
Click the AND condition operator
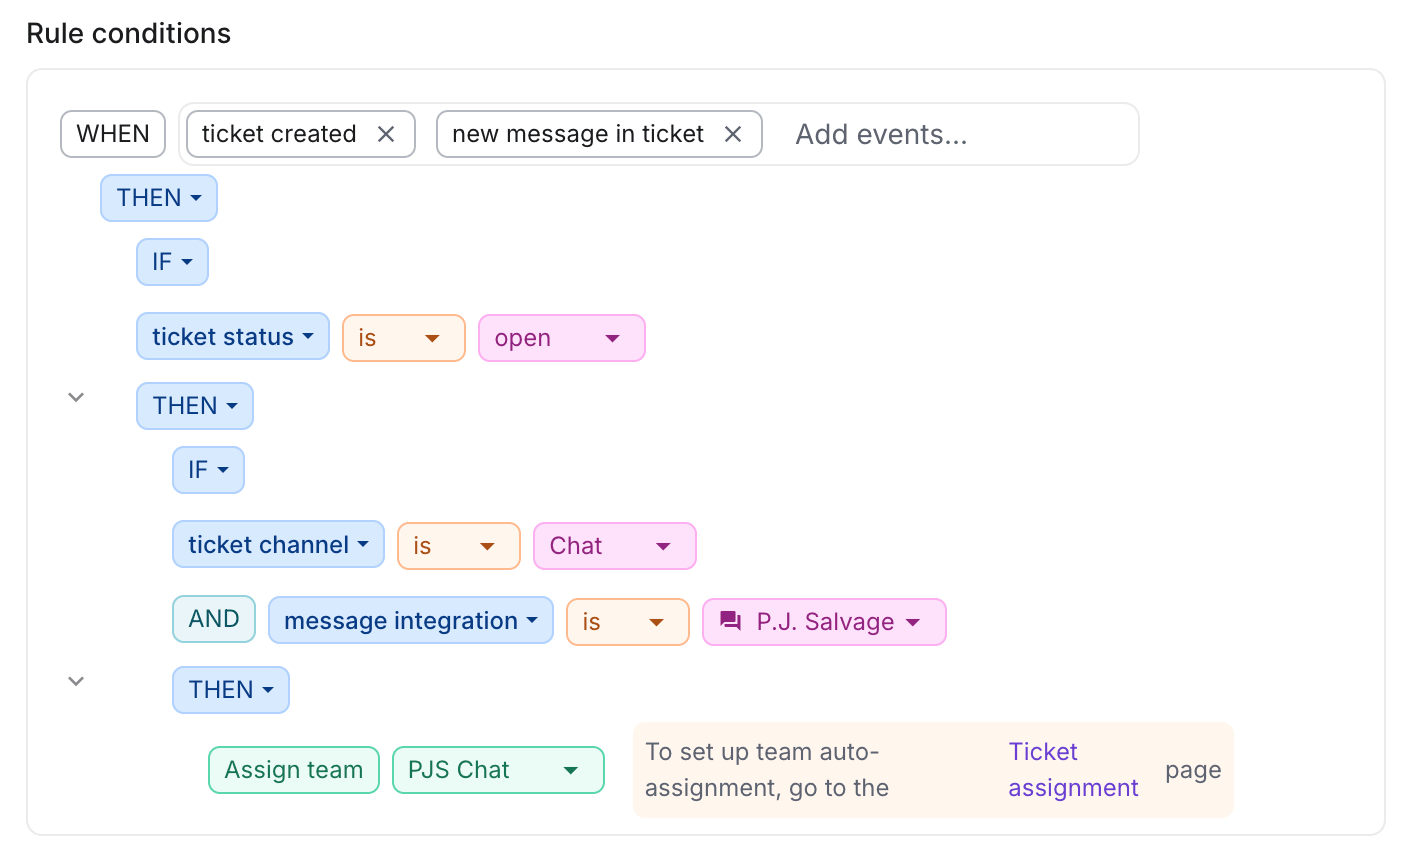pos(214,619)
